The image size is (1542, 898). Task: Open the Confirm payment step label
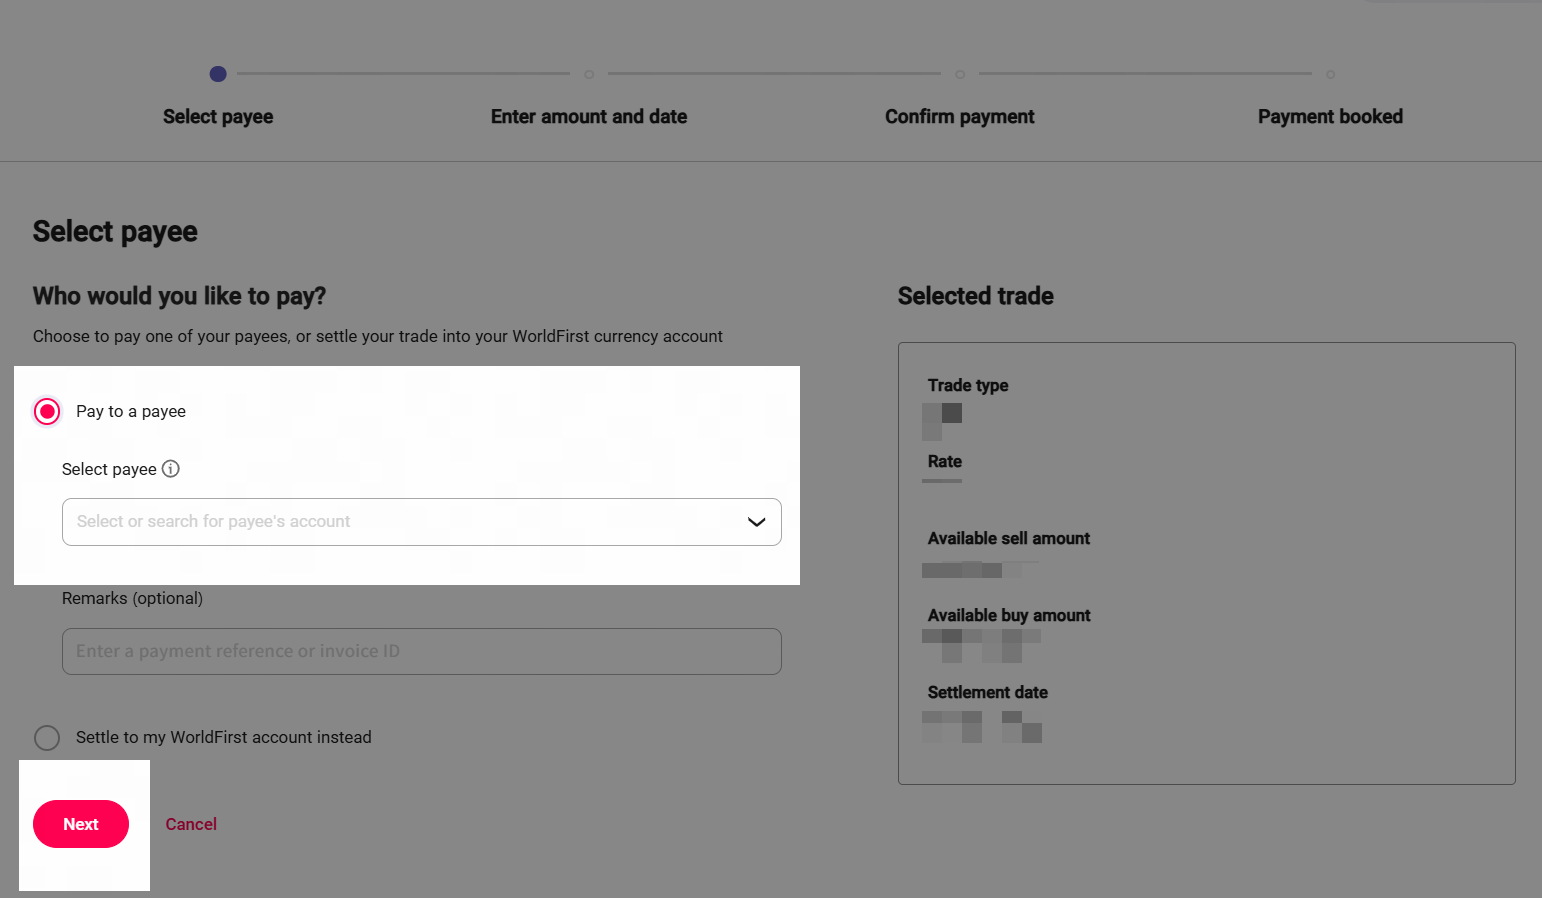click(960, 117)
